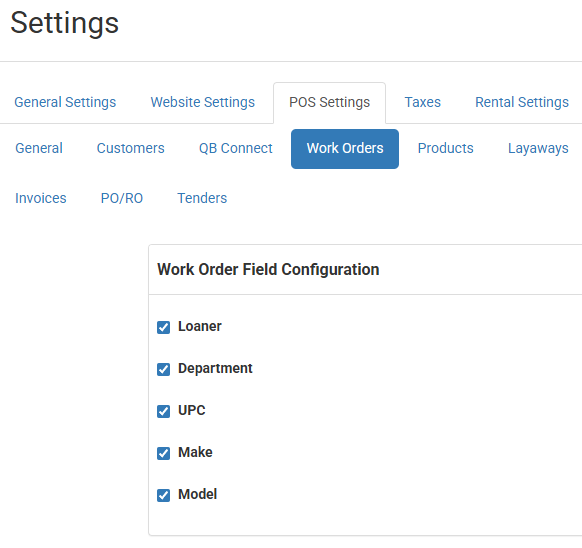Toggle the Department checkbox
The width and height of the screenshot is (582, 548).
(x=163, y=369)
